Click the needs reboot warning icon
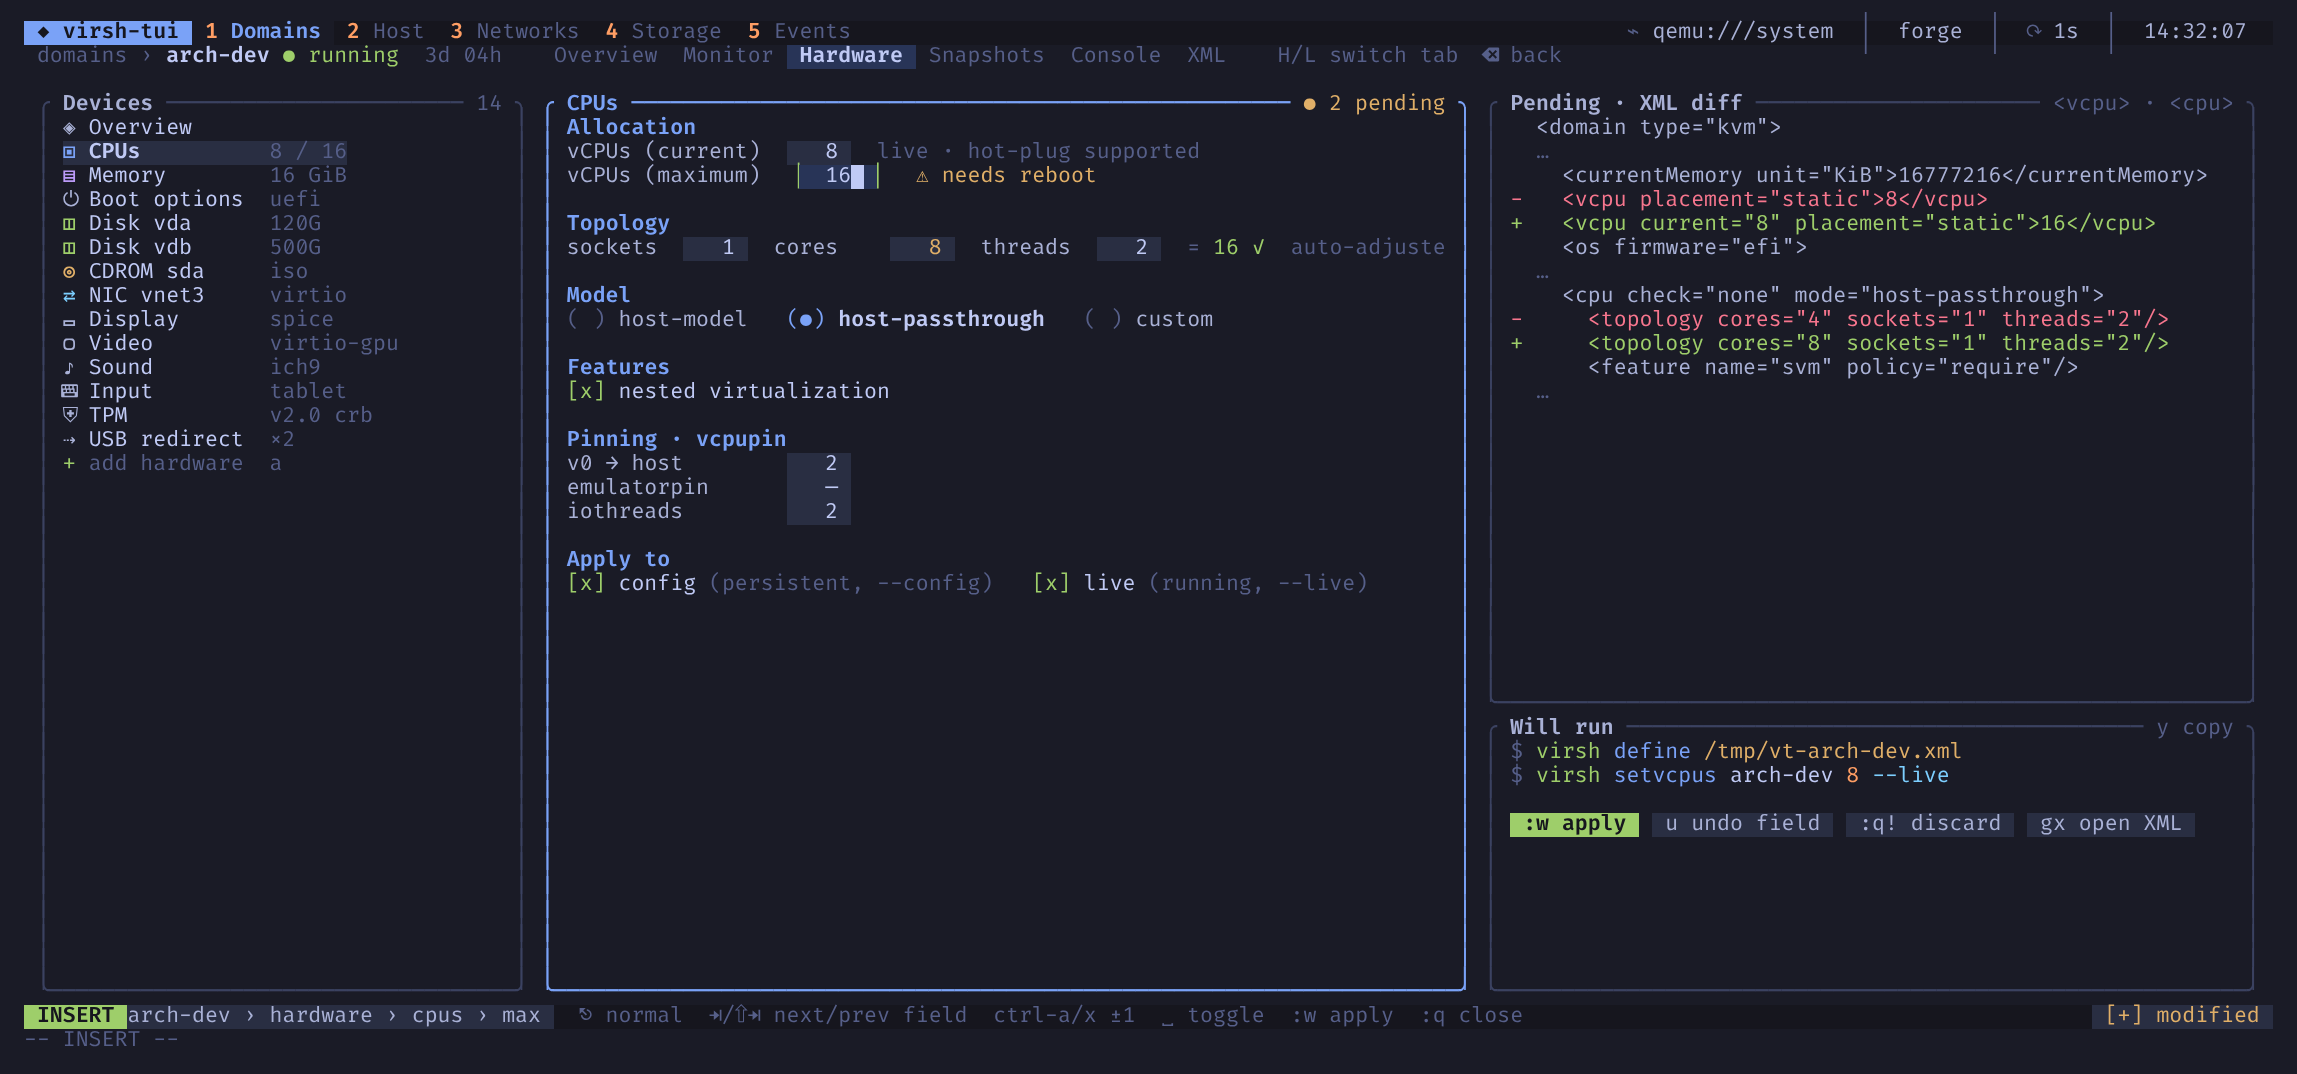Image resolution: width=2297 pixels, height=1074 pixels. tap(922, 176)
